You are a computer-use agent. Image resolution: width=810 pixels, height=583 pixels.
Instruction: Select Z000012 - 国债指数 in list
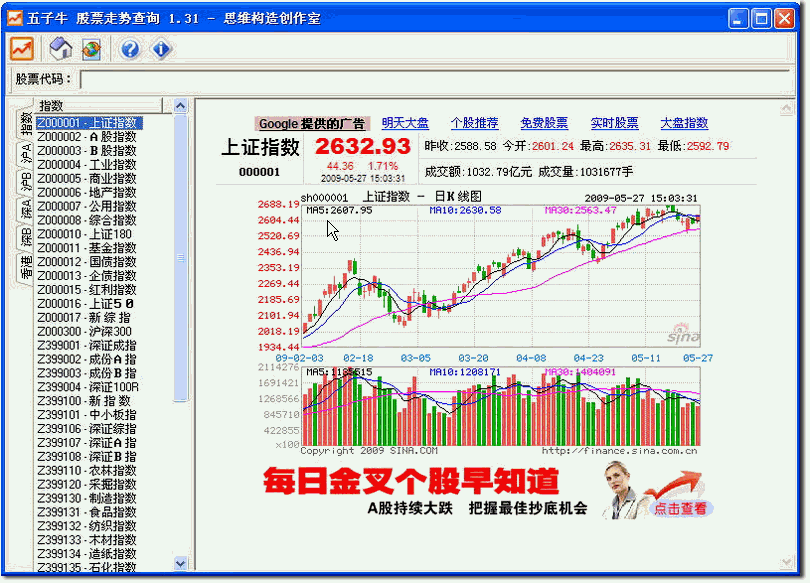tap(87, 262)
